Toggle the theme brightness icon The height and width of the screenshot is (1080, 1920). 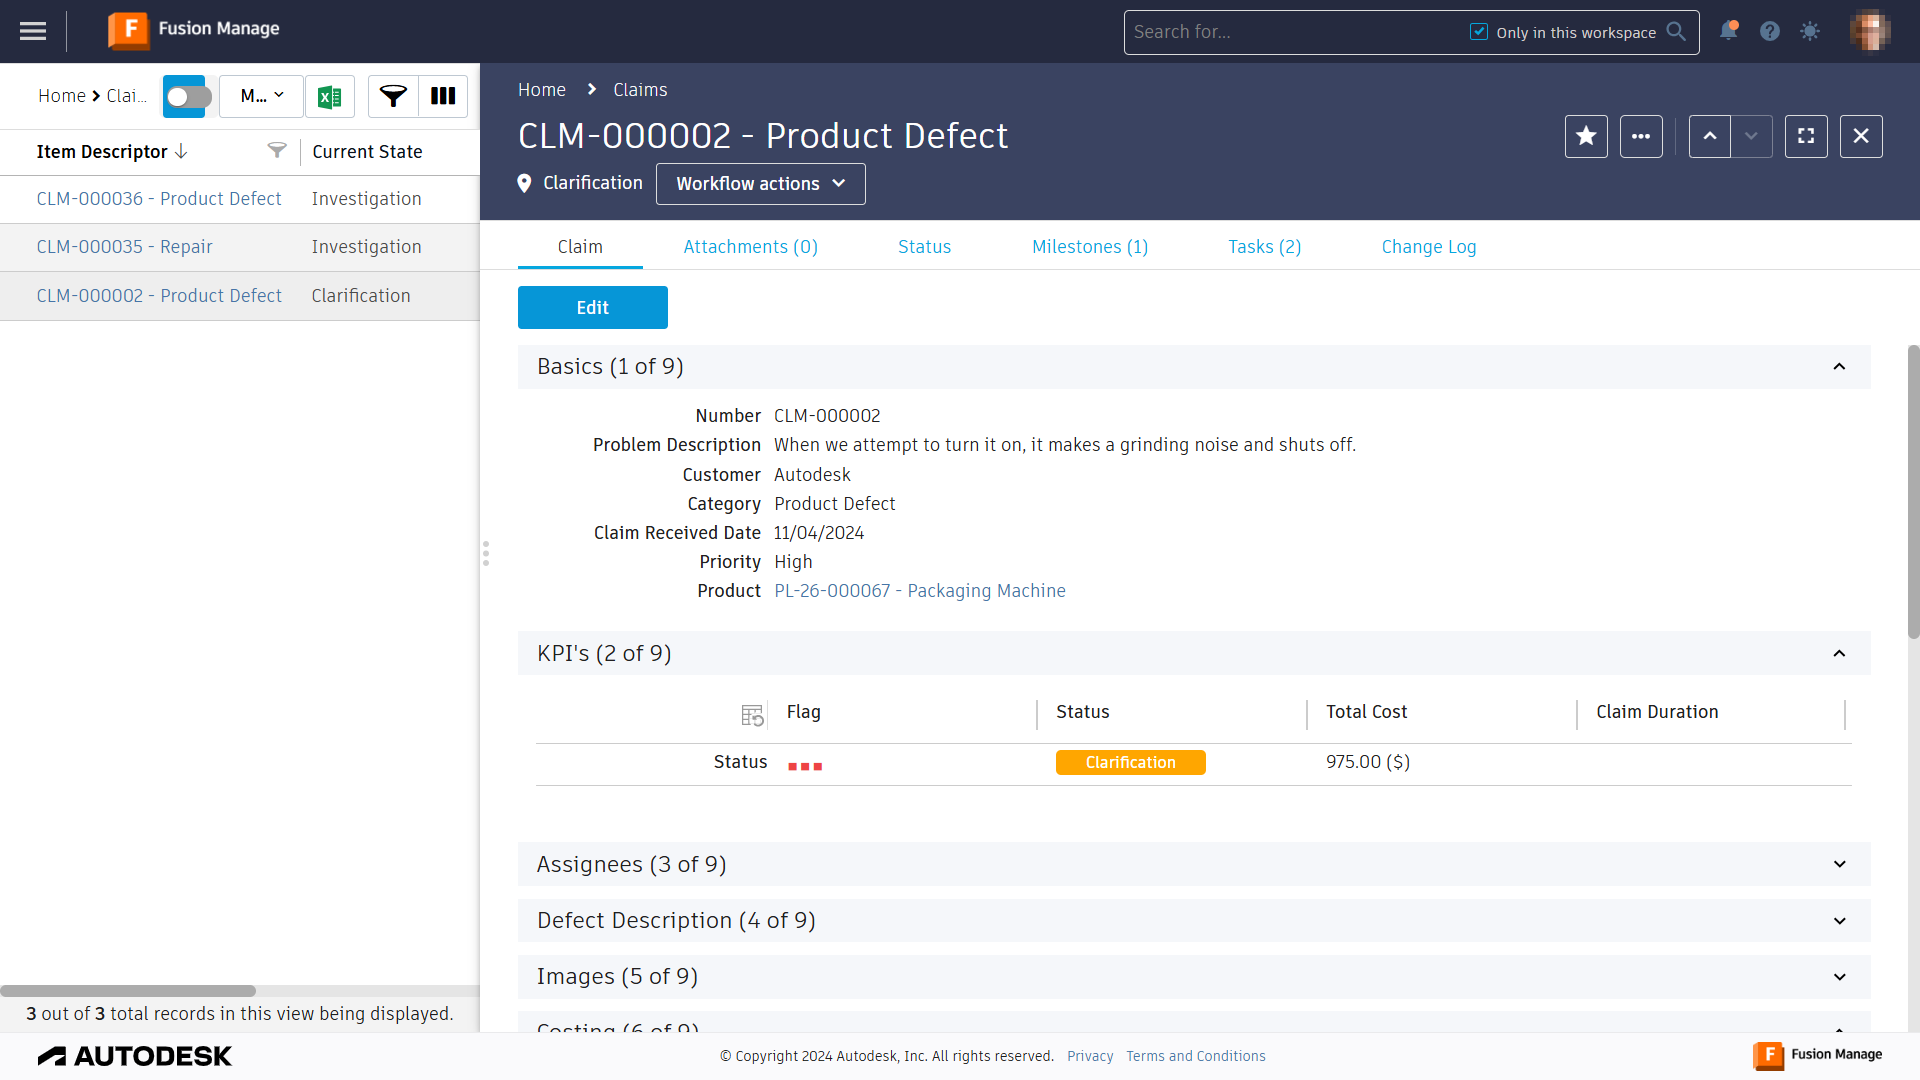point(1810,31)
